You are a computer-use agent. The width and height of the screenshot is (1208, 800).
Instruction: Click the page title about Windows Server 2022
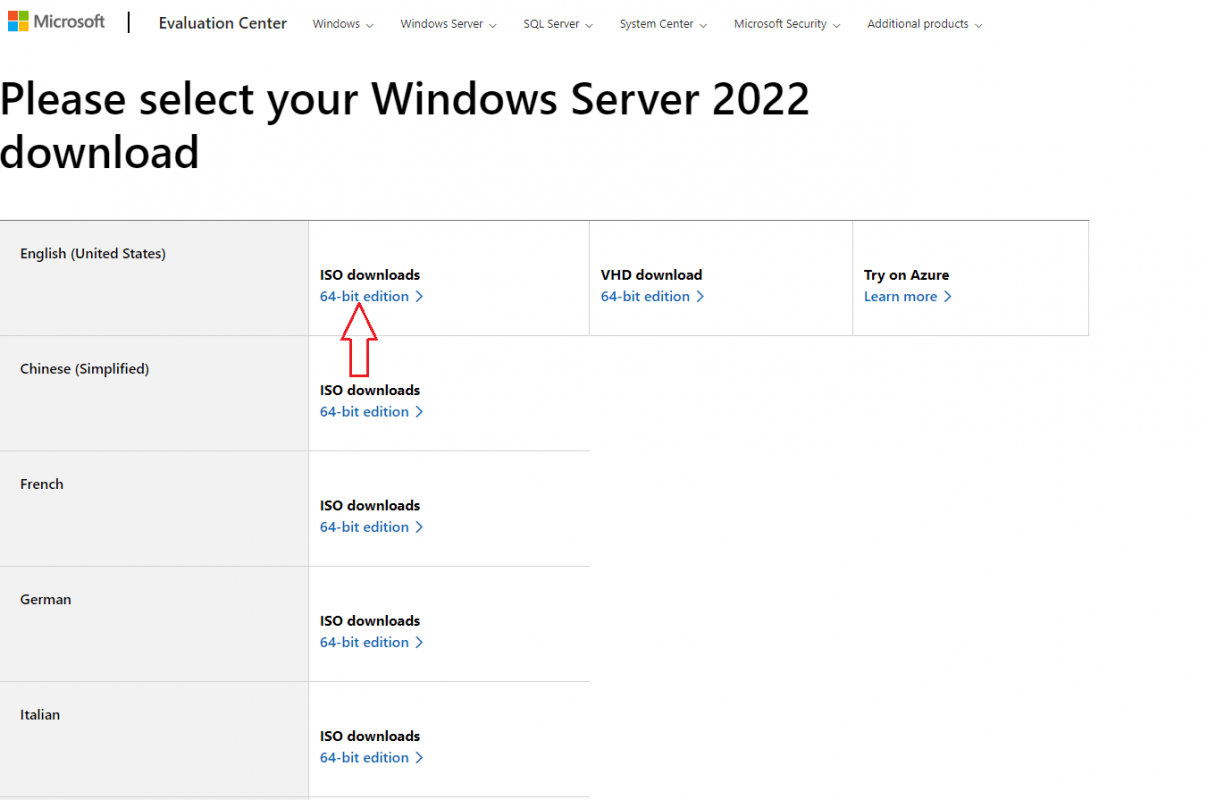click(405, 126)
